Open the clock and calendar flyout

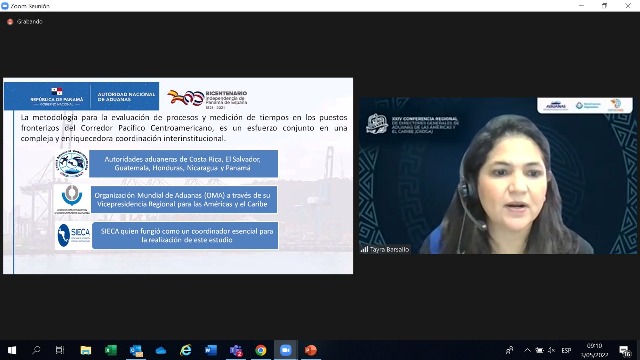point(594,350)
